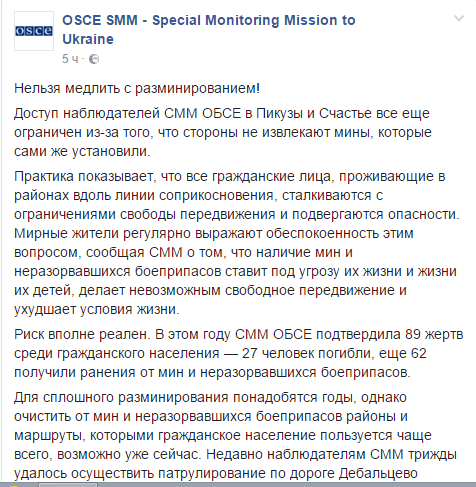The image size is (476, 487).
Task: Click the paragraph starting Для сплошного разминирования
Action: tap(235, 435)
